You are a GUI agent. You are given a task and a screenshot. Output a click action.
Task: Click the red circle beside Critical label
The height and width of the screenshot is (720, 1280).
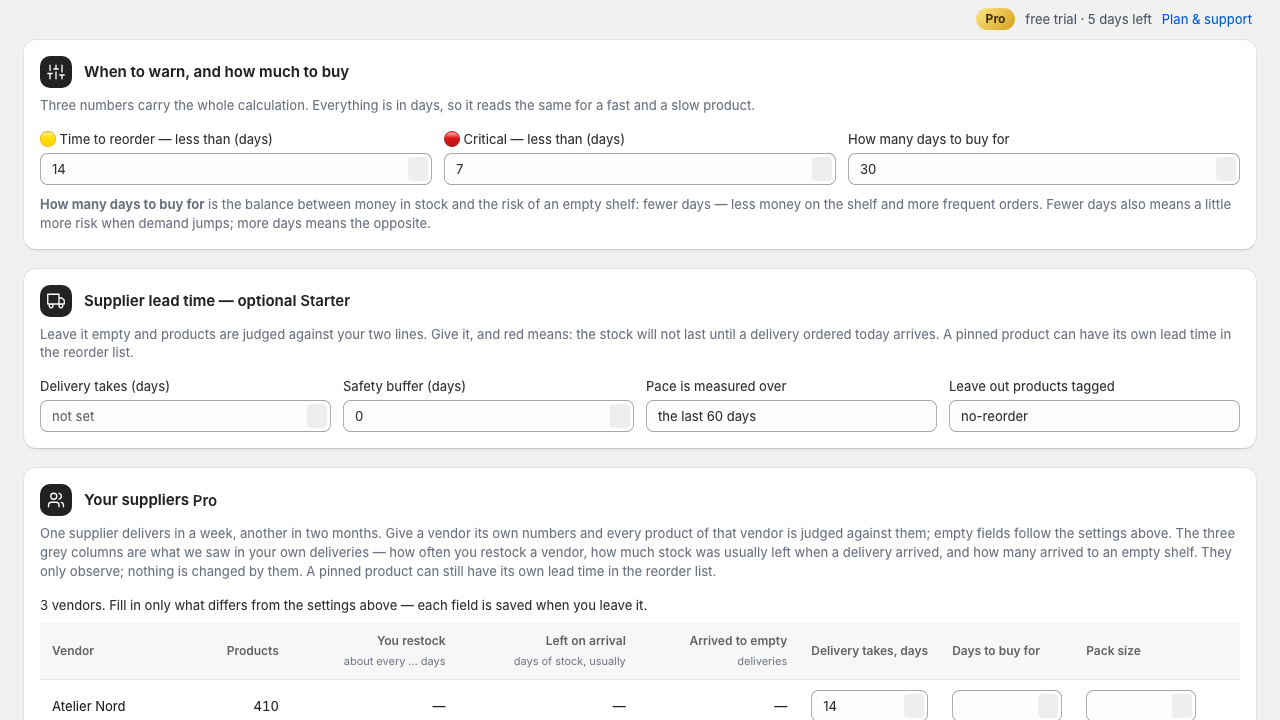pos(452,139)
